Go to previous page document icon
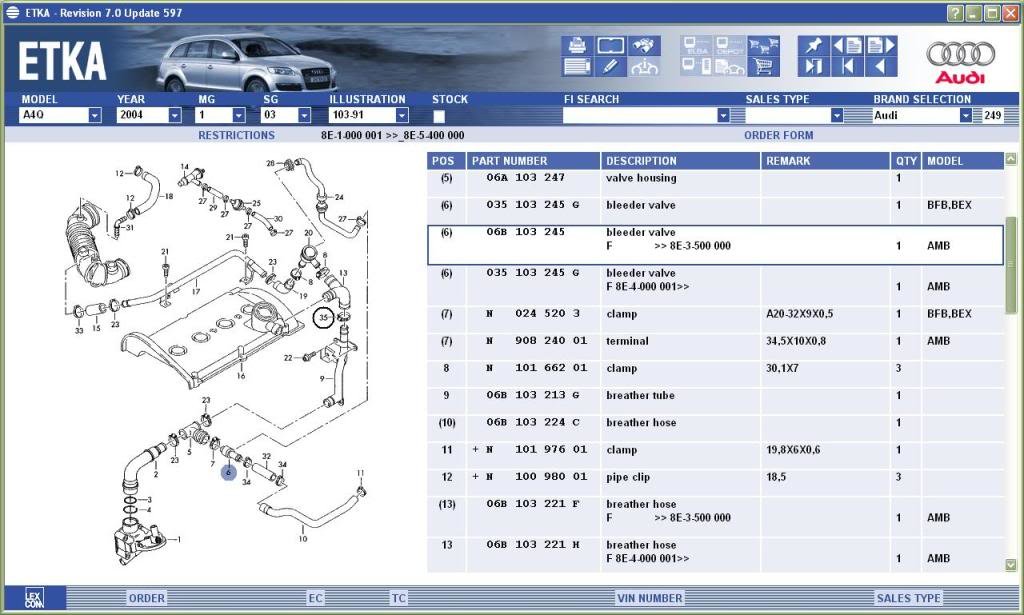The image size is (1024, 615). [x=847, y=45]
